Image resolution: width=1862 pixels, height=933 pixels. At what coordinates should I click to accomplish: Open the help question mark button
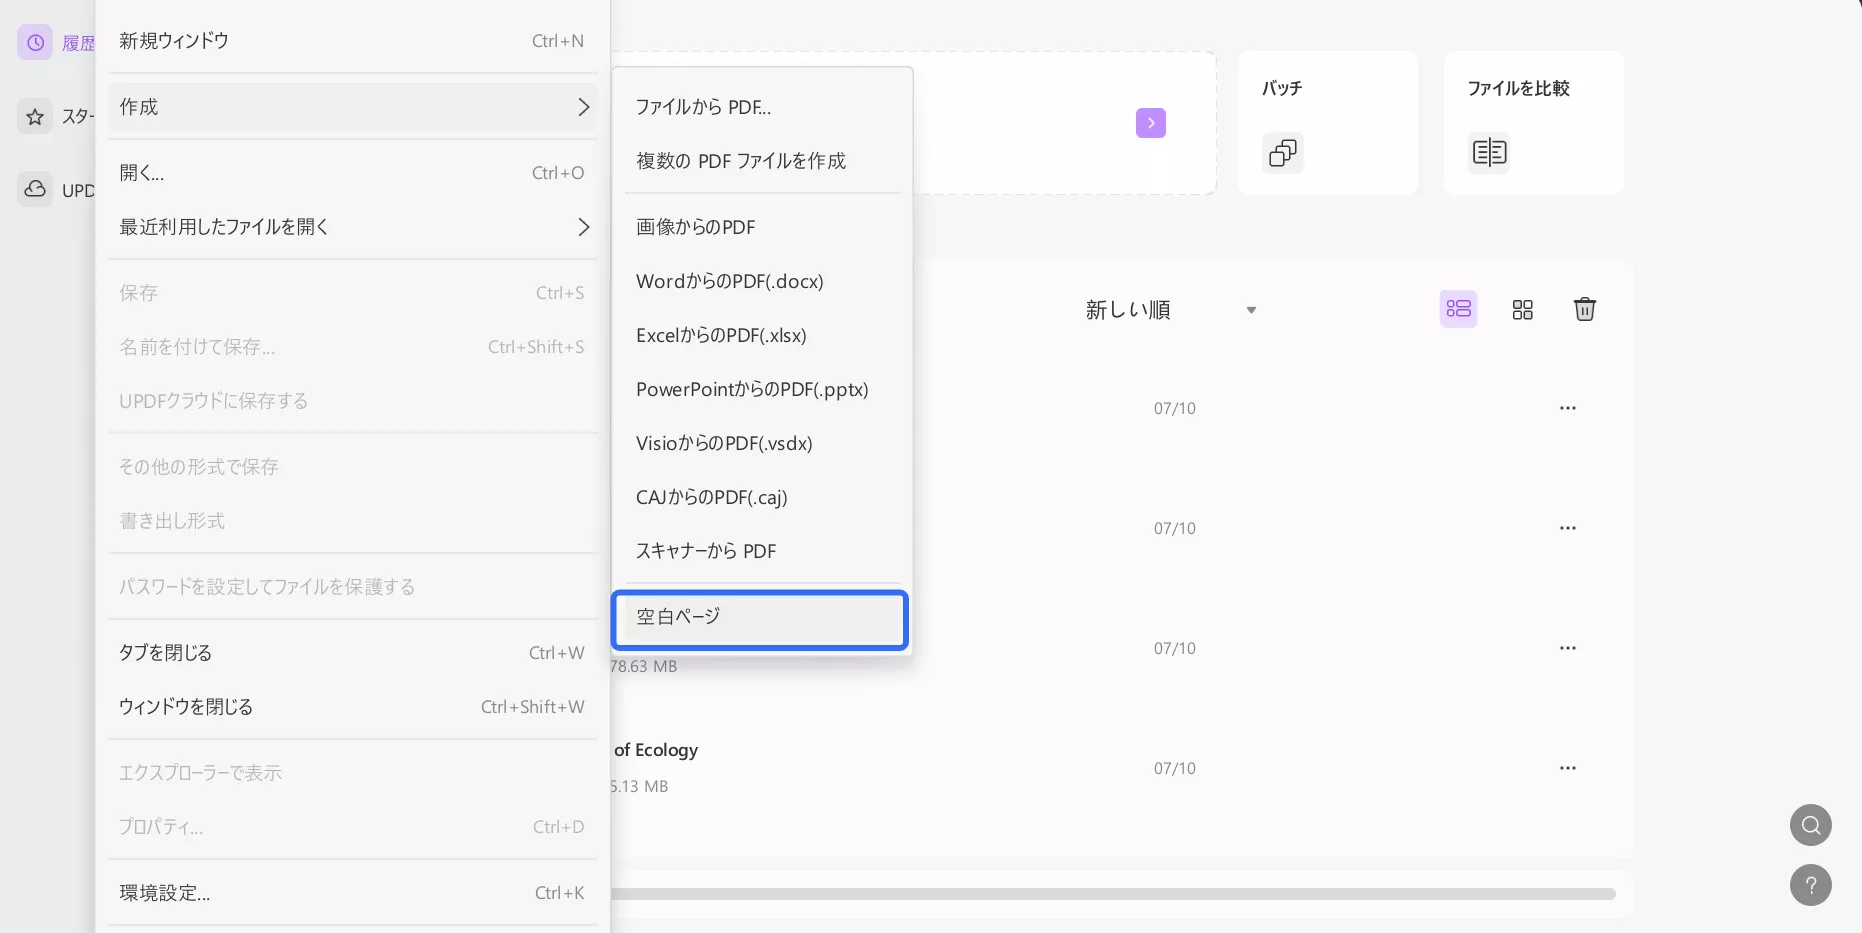coord(1811,885)
